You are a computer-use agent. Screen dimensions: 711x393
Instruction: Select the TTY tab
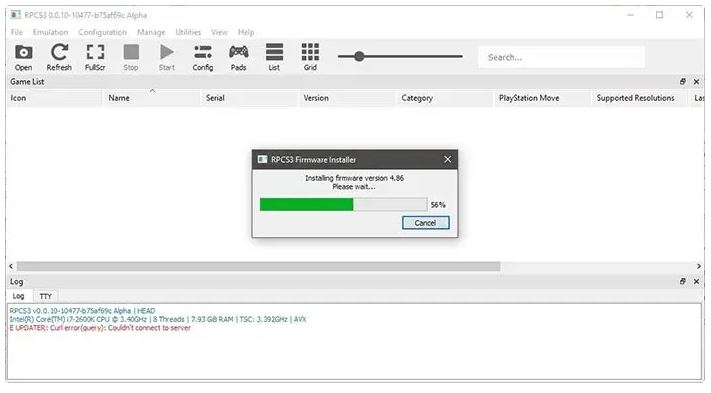(45, 296)
